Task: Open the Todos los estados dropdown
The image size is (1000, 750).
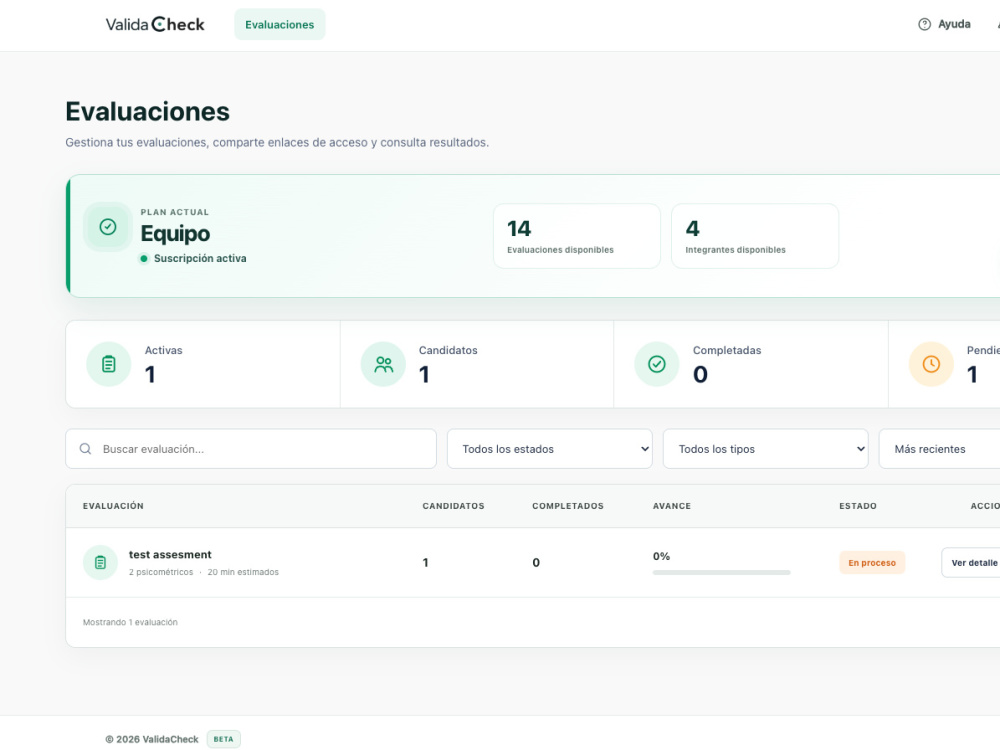Action: (550, 449)
